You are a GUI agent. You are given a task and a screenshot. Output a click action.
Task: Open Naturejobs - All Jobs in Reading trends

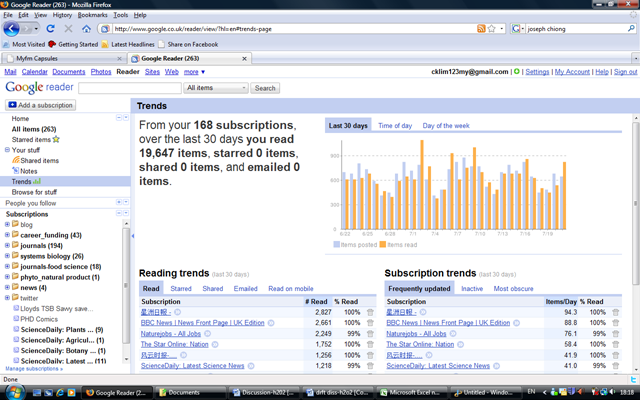tap(171, 333)
